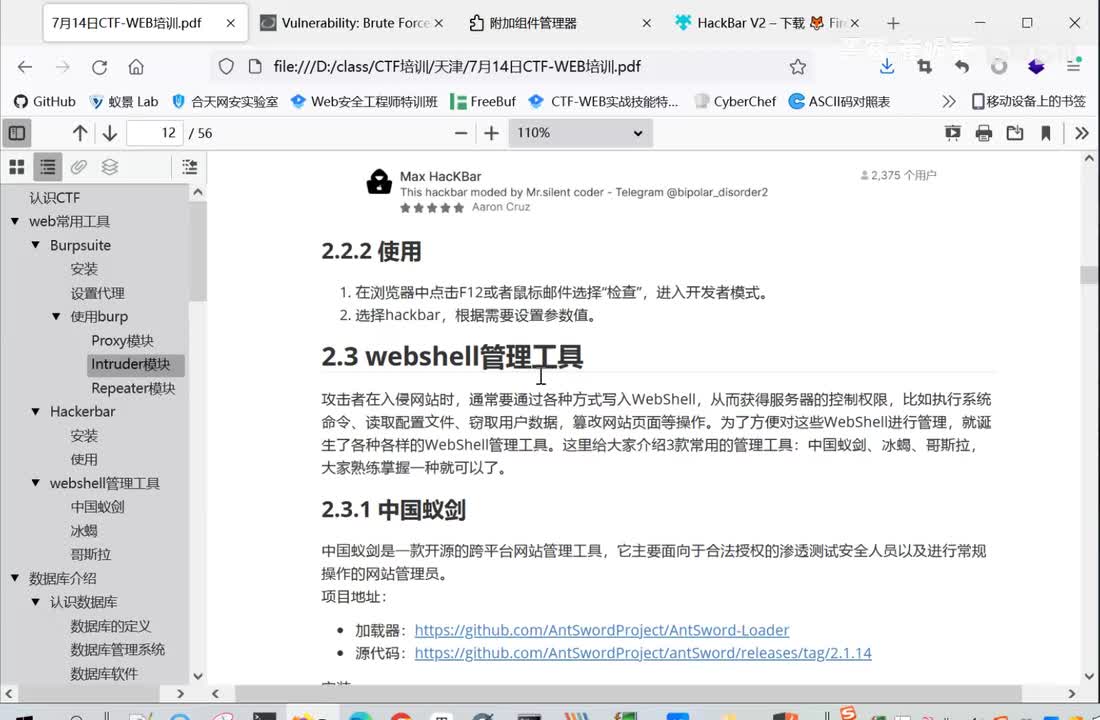This screenshot has height=720, width=1100.
Task: Go to browser home page
Action: point(136,67)
